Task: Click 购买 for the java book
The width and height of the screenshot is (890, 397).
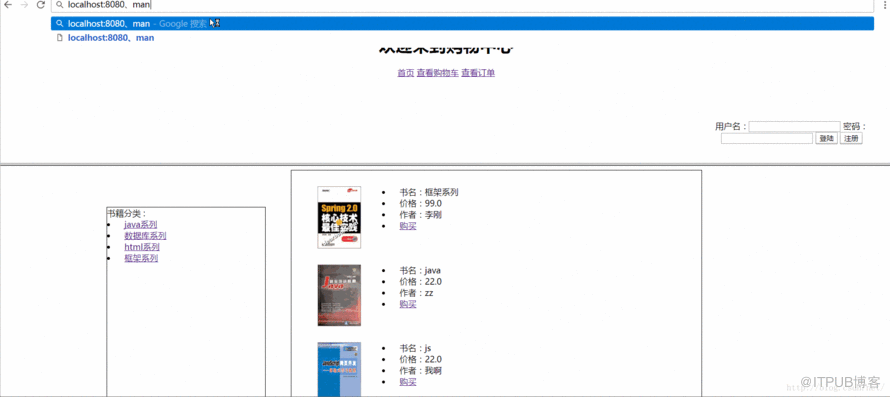Action: pyautogui.click(x=408, y=304)
